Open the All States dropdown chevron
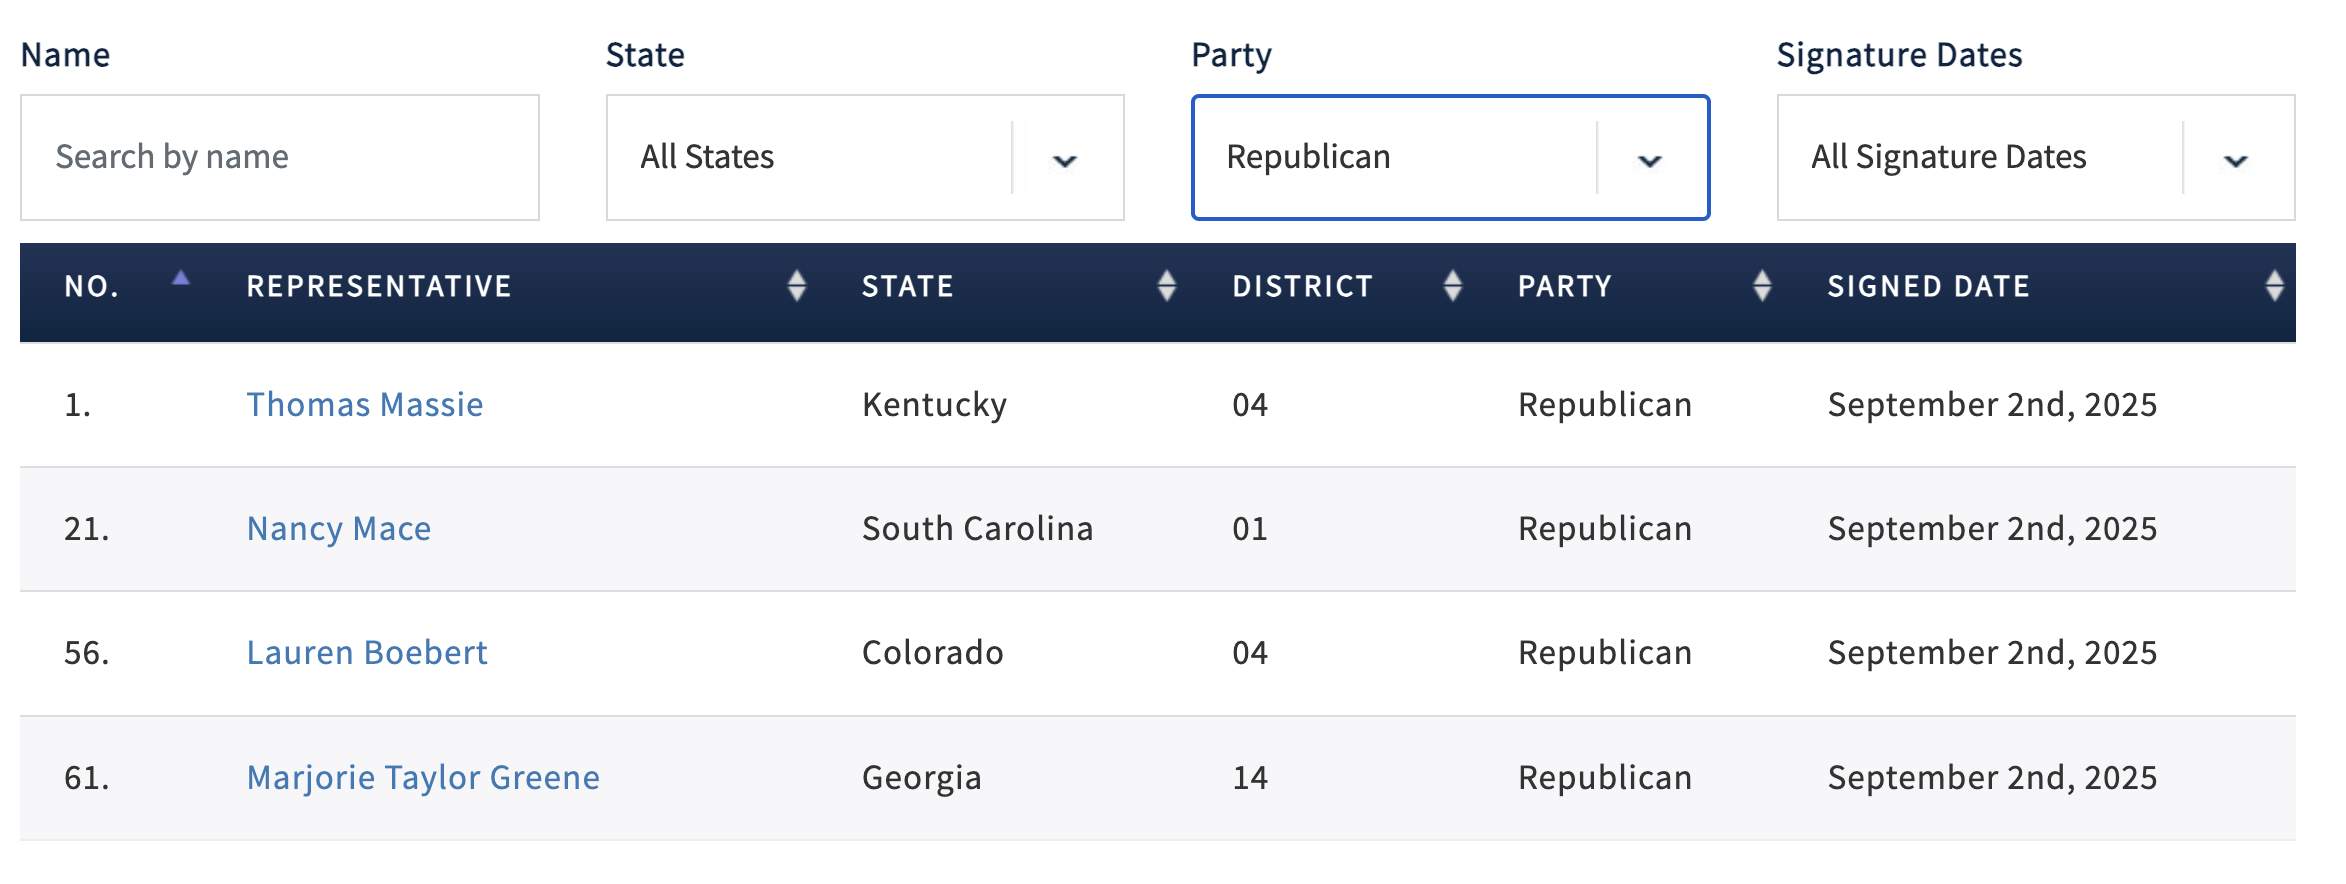This screenshot has height=884, width=2346. [x=1065, y=159]
